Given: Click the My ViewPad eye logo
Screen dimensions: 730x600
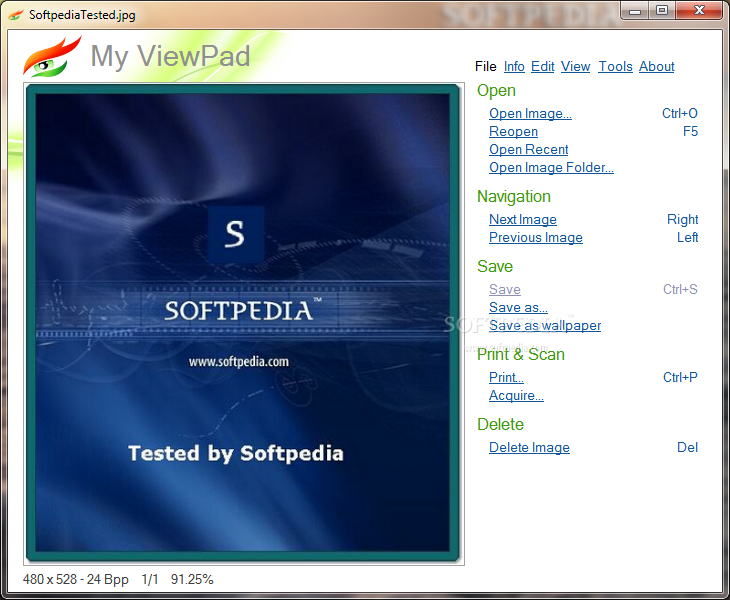Looking at the screenshot, I should 52,57.
